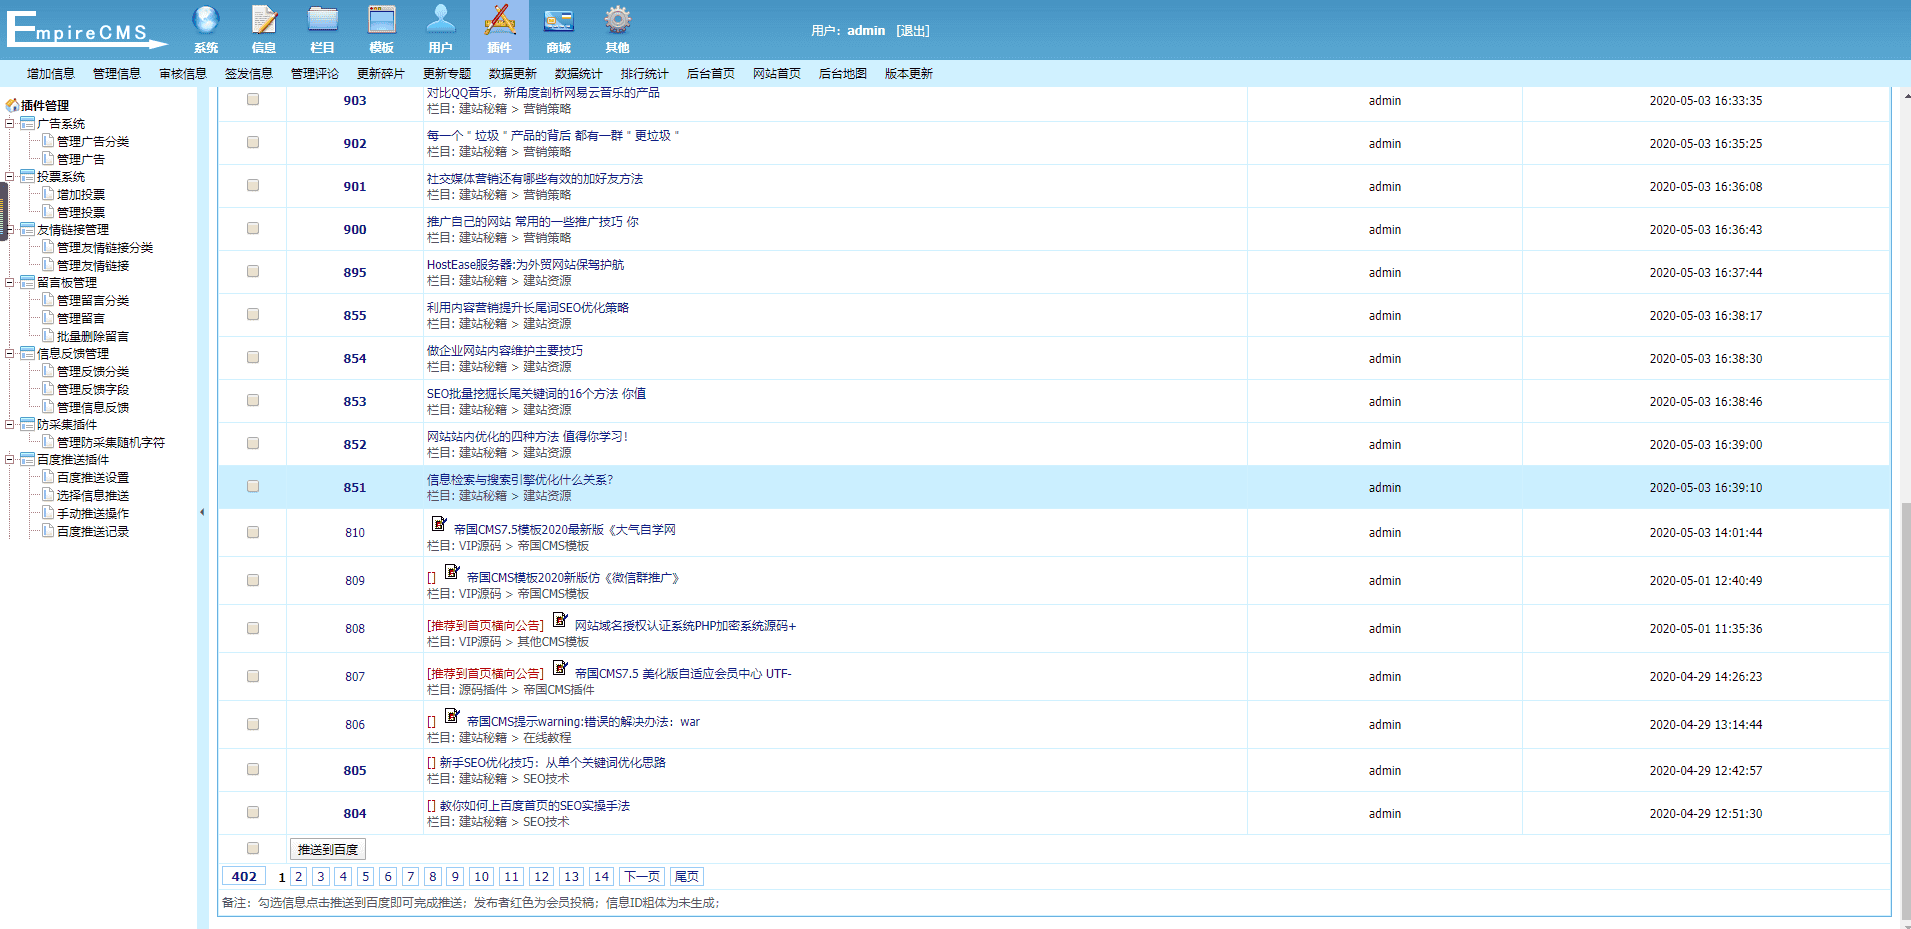The height and width of the screenshot is (929, 1911).
Task: Open the 版本更新 menu item
Action: coord(909,74)
